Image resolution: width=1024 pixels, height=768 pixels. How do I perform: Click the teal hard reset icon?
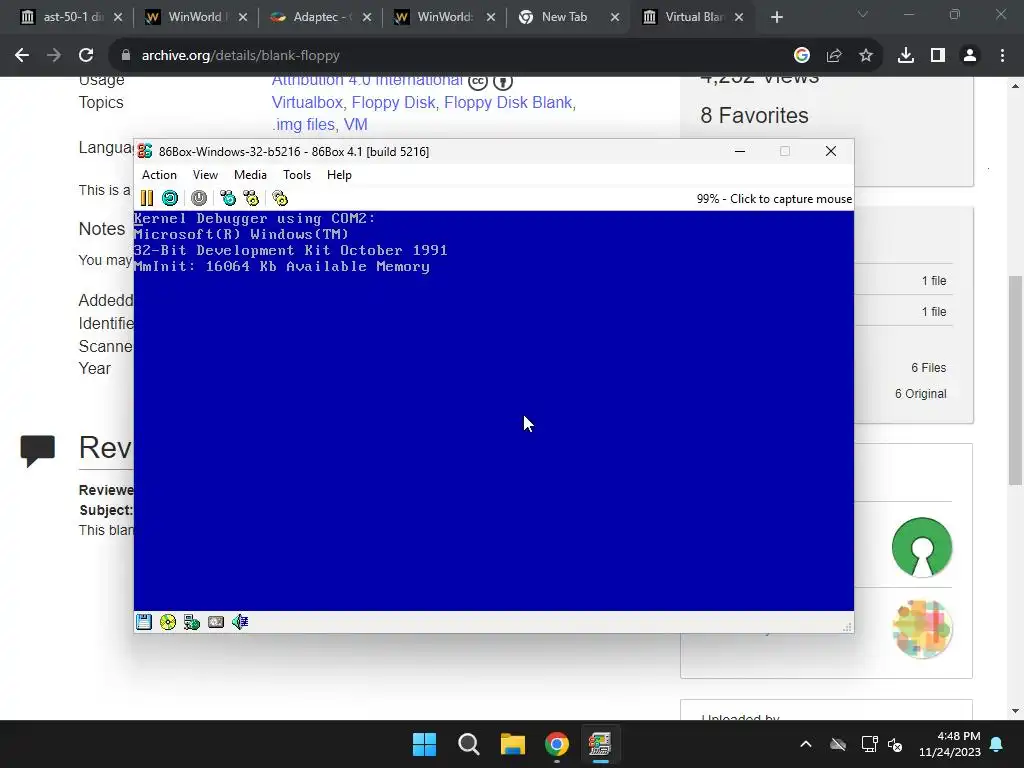point(170,198)
